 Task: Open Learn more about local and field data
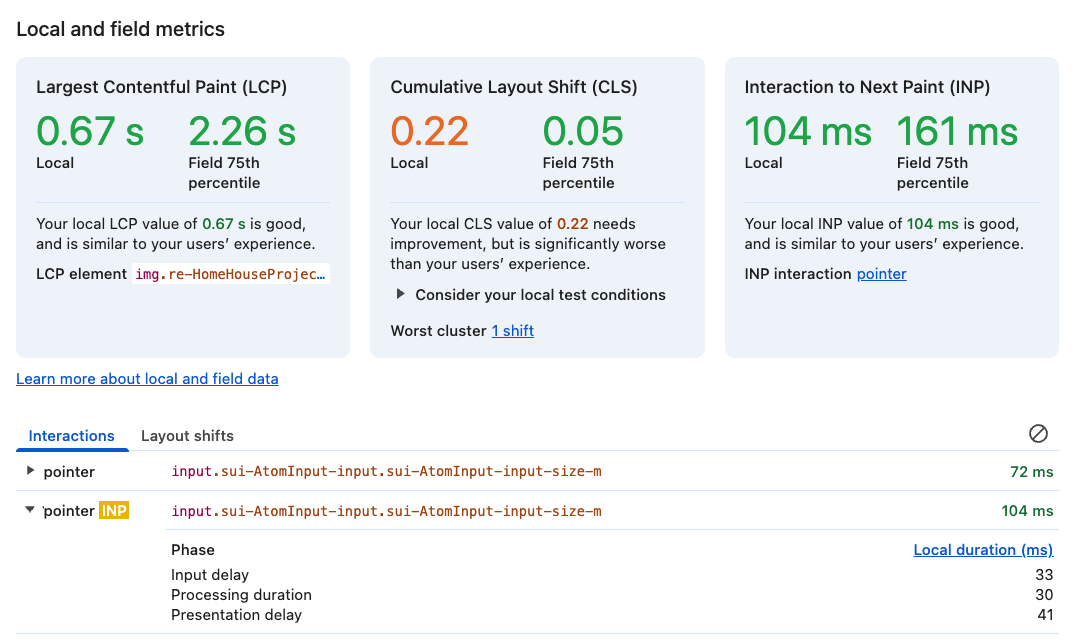(x=147, y=379)
